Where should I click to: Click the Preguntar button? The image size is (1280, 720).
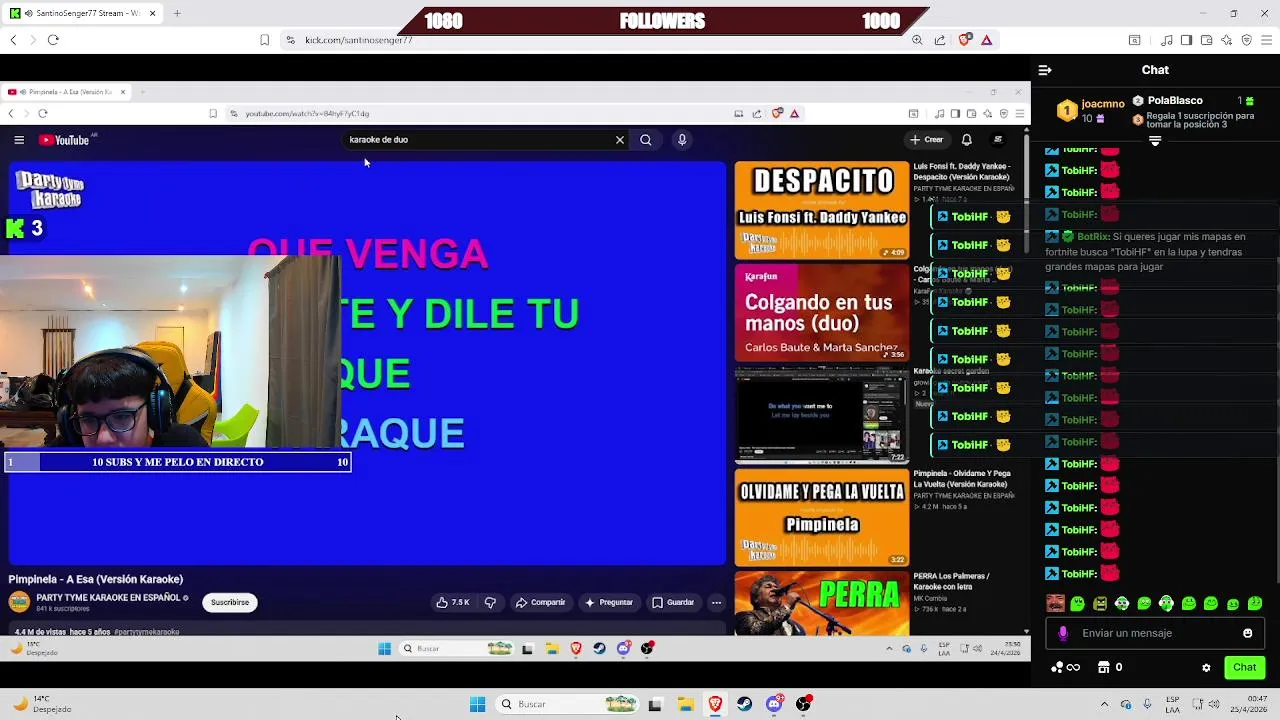(x=609, y=602)
